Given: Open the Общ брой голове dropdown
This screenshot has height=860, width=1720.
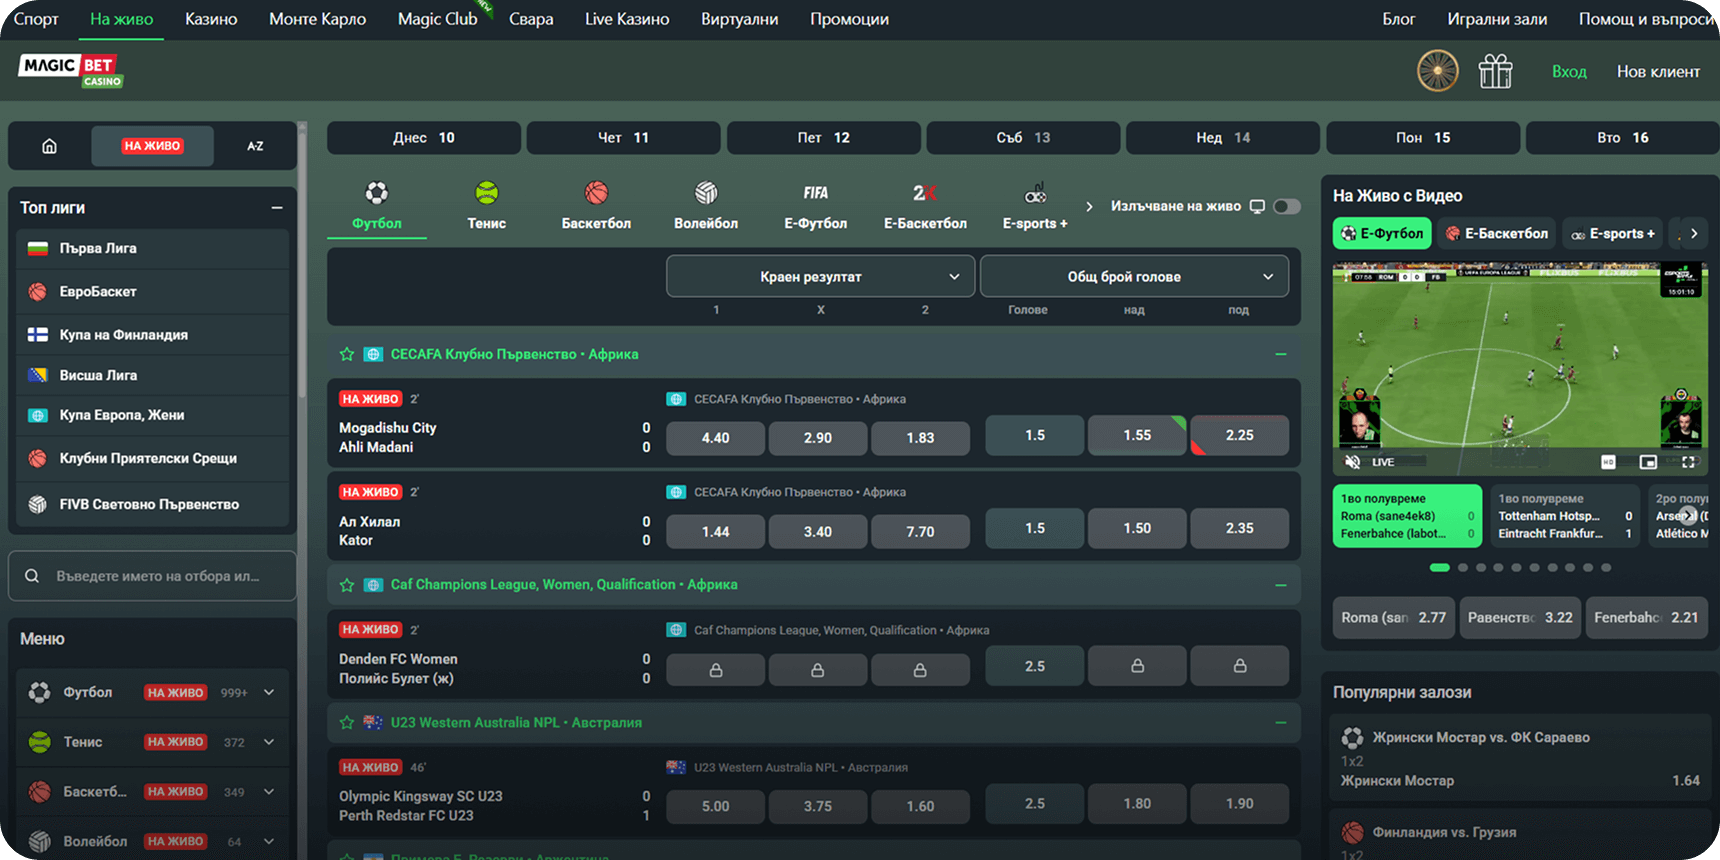Looking at the screenshot, I should pos(1134,277).
